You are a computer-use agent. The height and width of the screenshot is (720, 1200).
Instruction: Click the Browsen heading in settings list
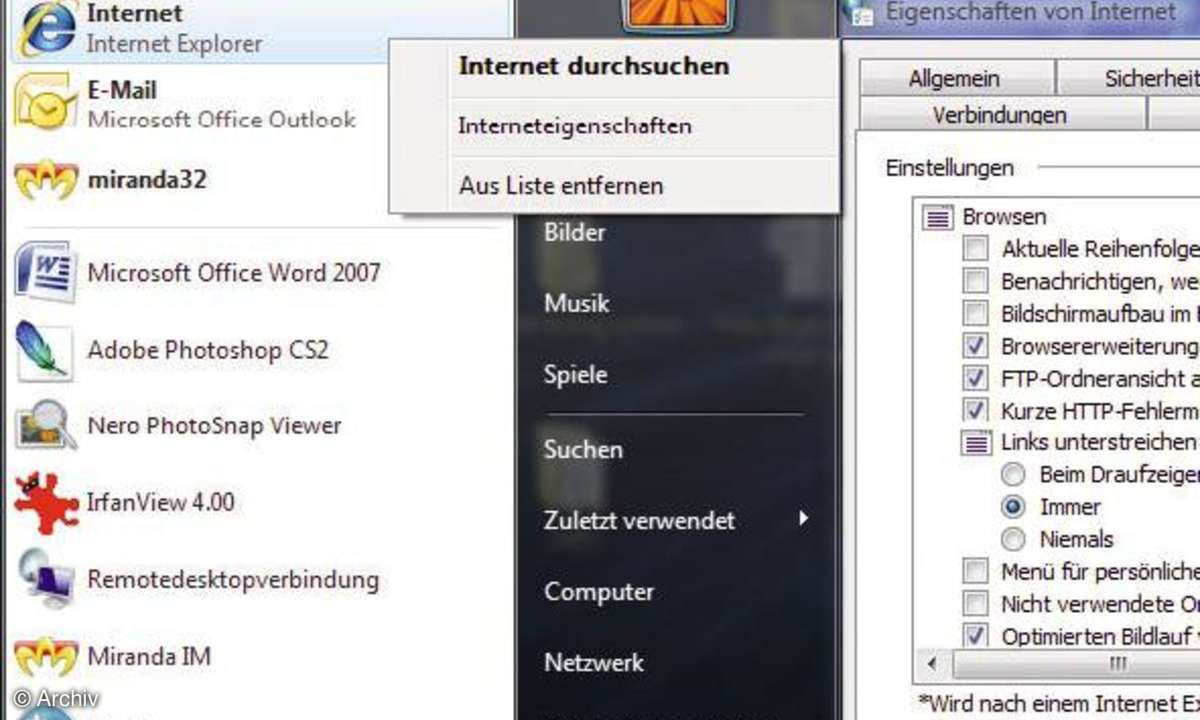coord(1004,217)
